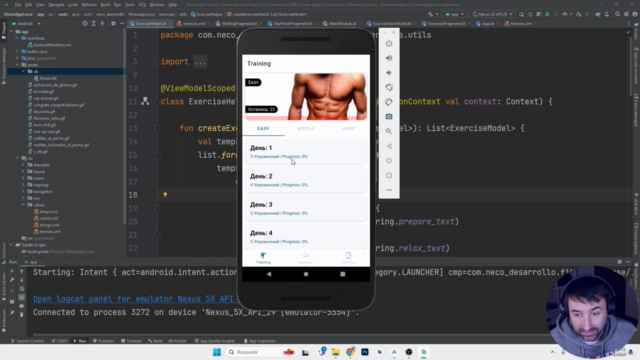The height and width of the screenshot is (360, 640).
Task: Select HARD difficulty tab in app
Action: [x=348, y=129]
